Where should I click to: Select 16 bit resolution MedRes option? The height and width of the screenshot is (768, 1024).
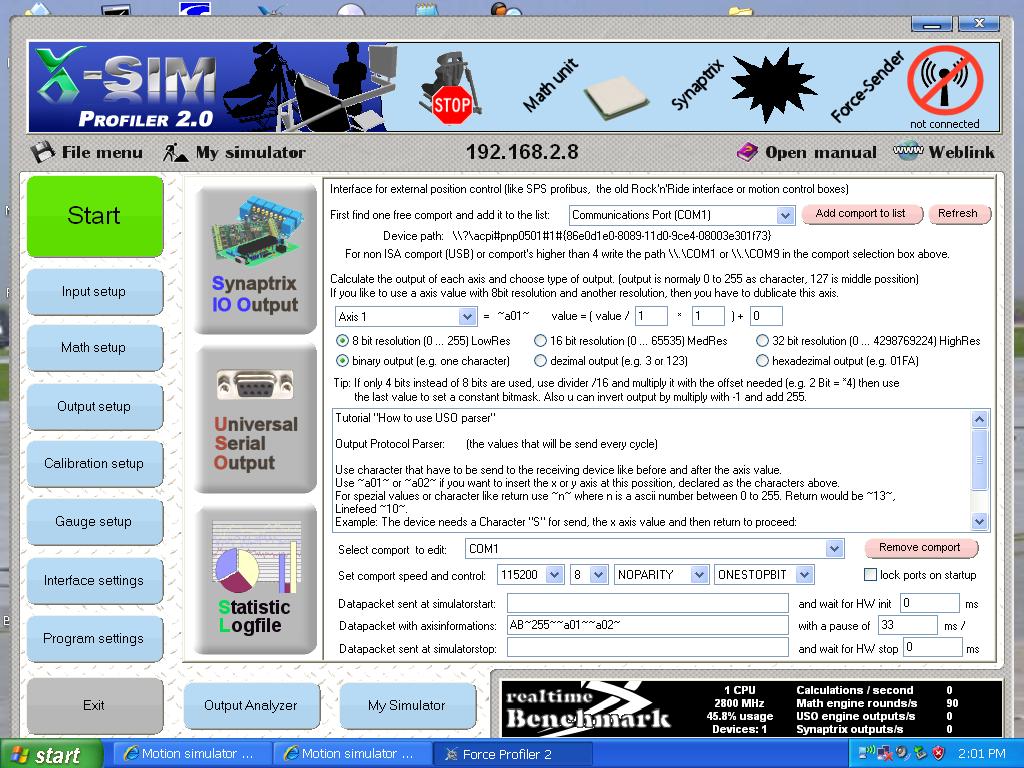540,340
